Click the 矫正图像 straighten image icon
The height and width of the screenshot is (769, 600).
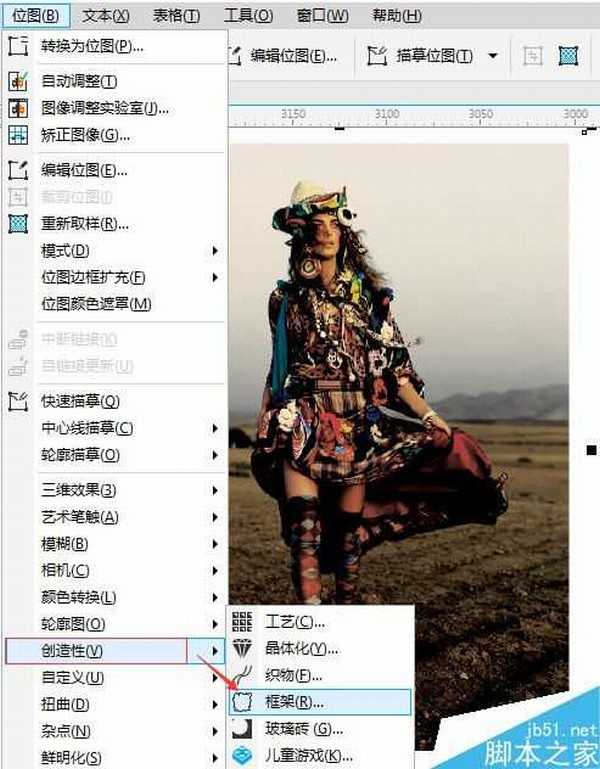tap(17, 135)
